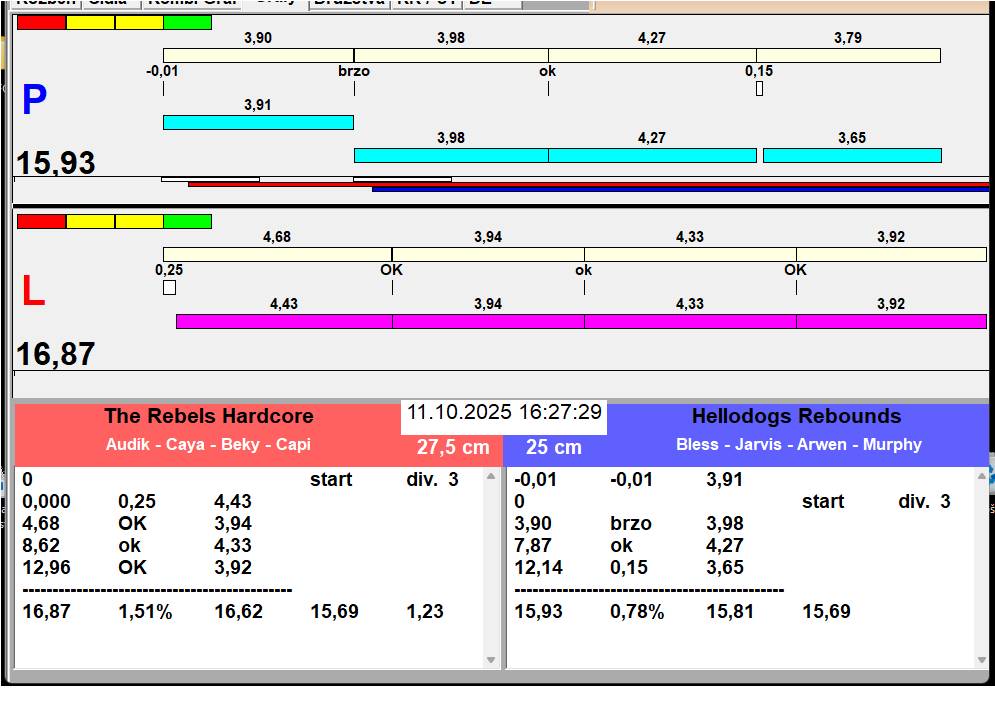Click the yellow light next to green in lane L

click(139, 221)
